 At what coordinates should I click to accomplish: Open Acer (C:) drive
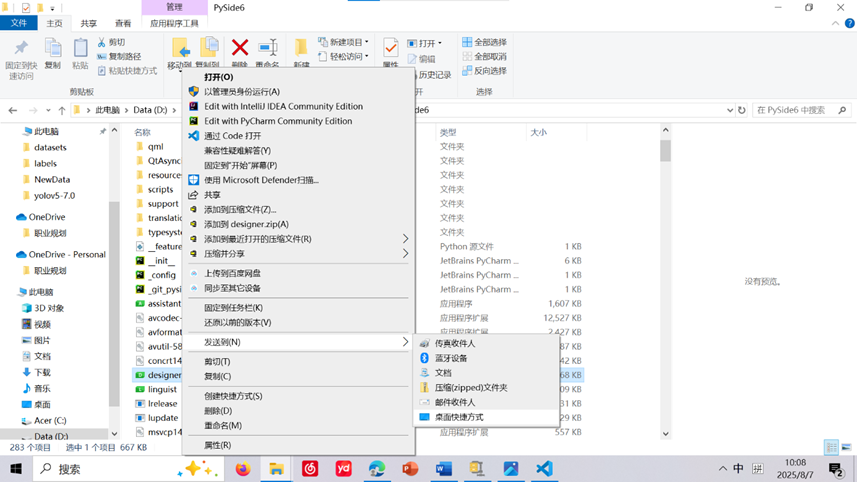[x=44, y=420]
